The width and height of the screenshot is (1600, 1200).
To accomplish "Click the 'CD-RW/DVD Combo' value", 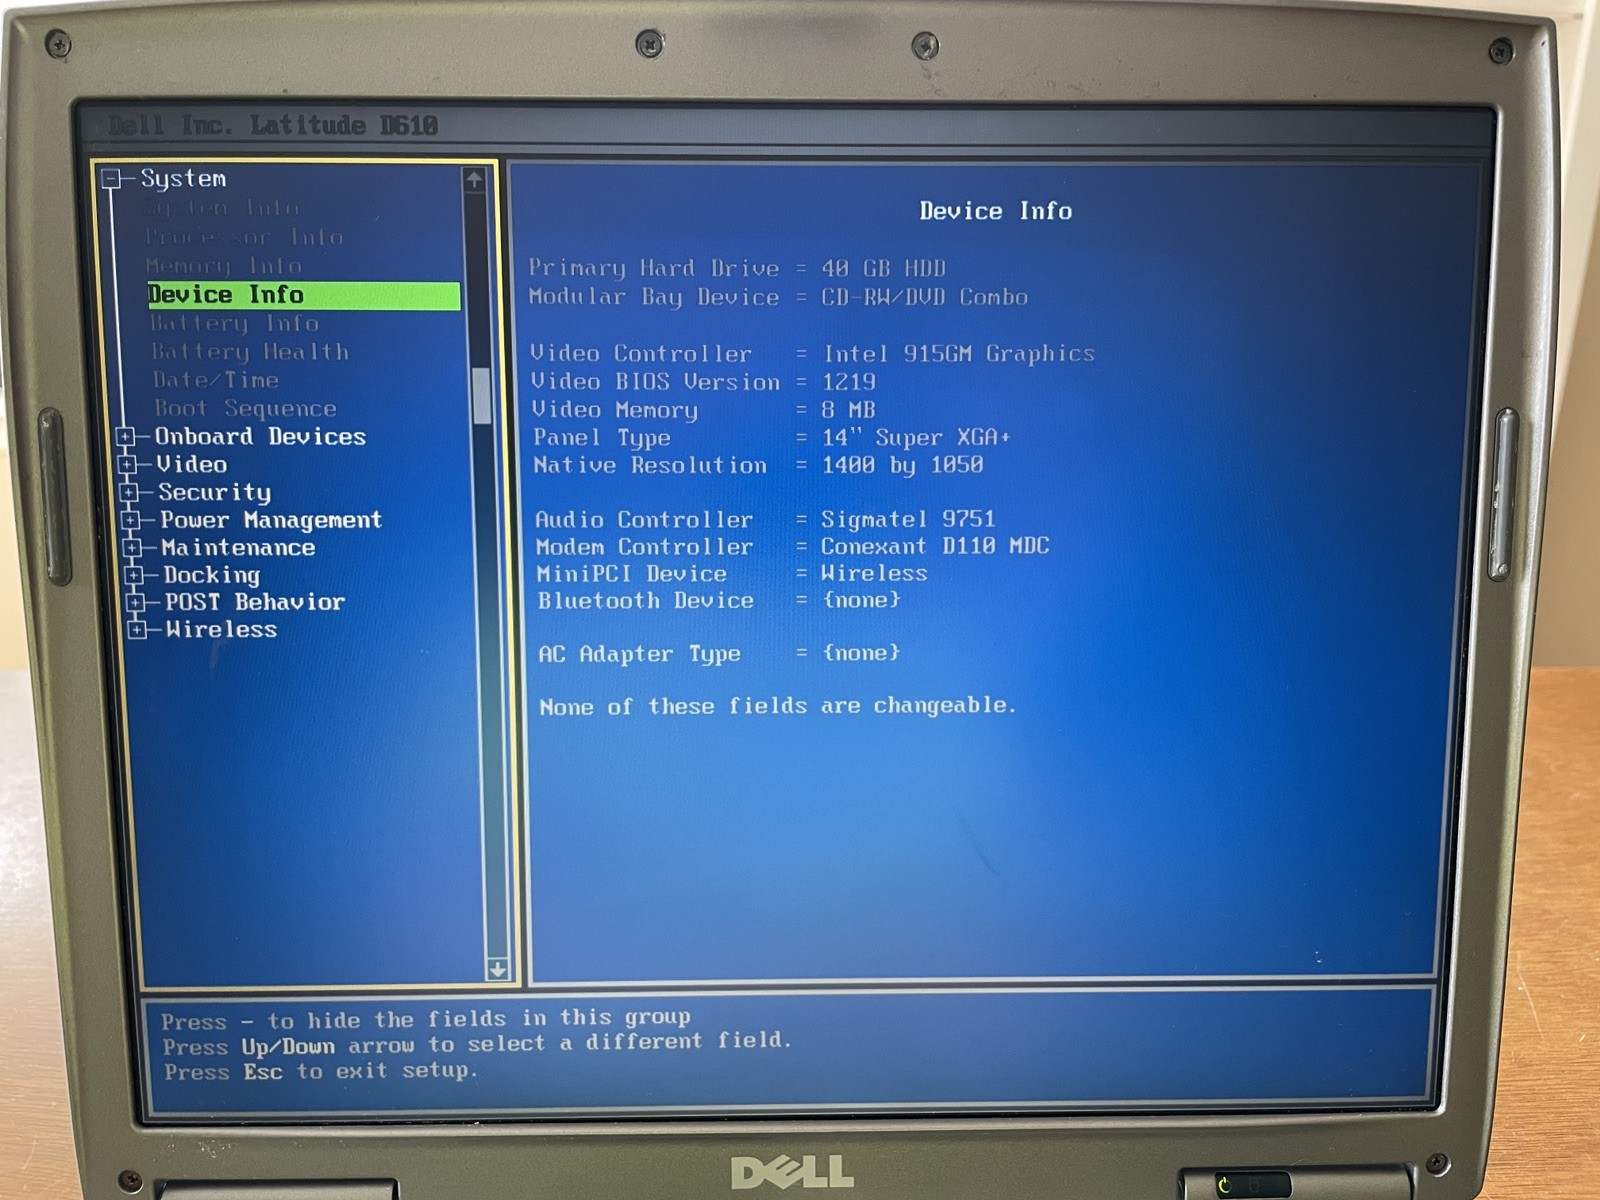I will pyautogui.click(x=925, y=297).
